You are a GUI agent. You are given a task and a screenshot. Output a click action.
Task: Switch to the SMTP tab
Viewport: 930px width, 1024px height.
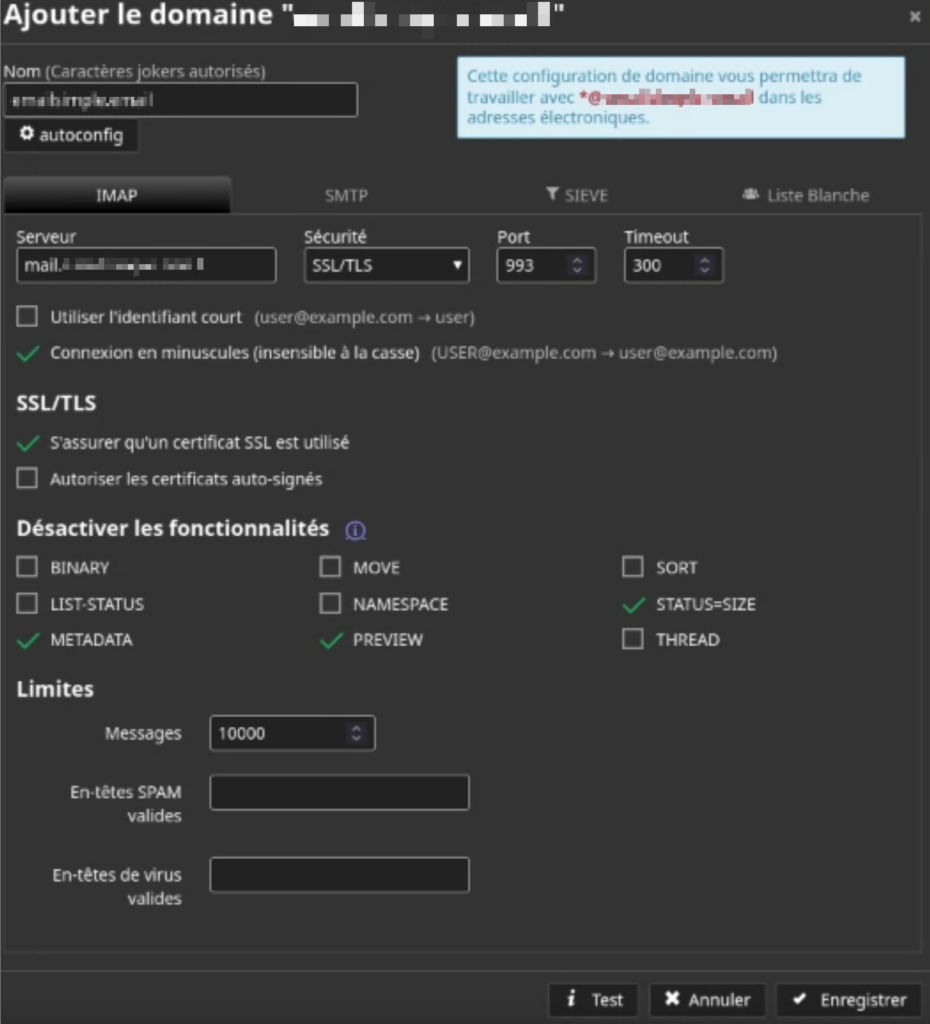pos(346,195)
